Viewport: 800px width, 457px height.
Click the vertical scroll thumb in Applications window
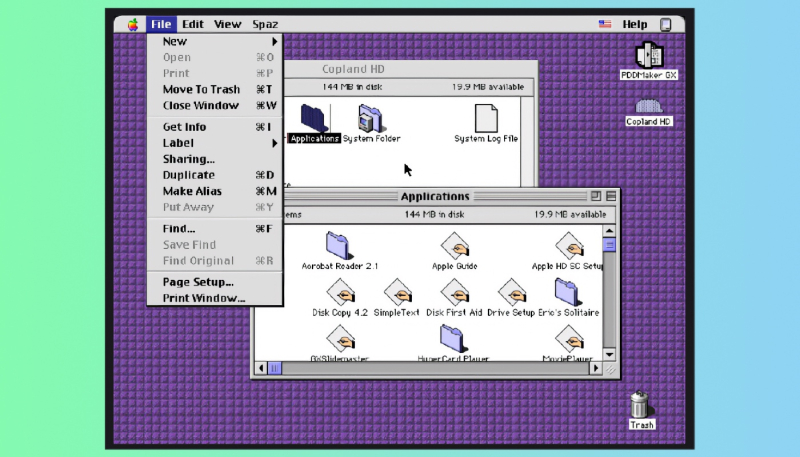(x=609, y=245)
